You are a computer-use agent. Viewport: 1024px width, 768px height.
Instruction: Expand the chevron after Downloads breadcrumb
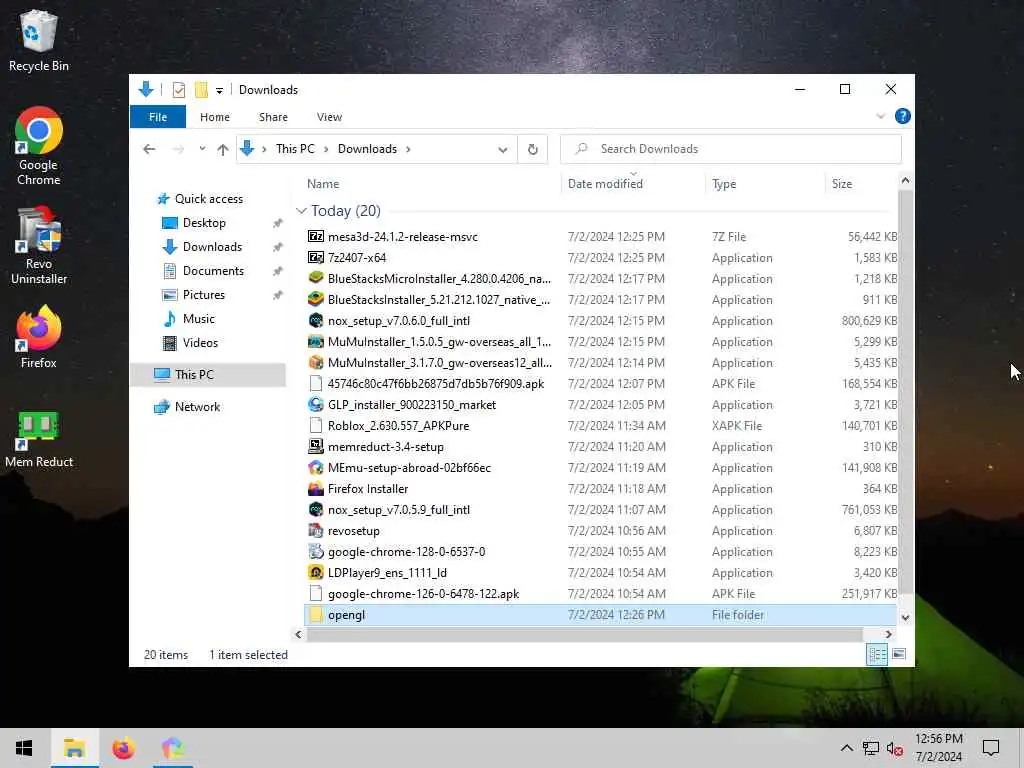point(408,149)
